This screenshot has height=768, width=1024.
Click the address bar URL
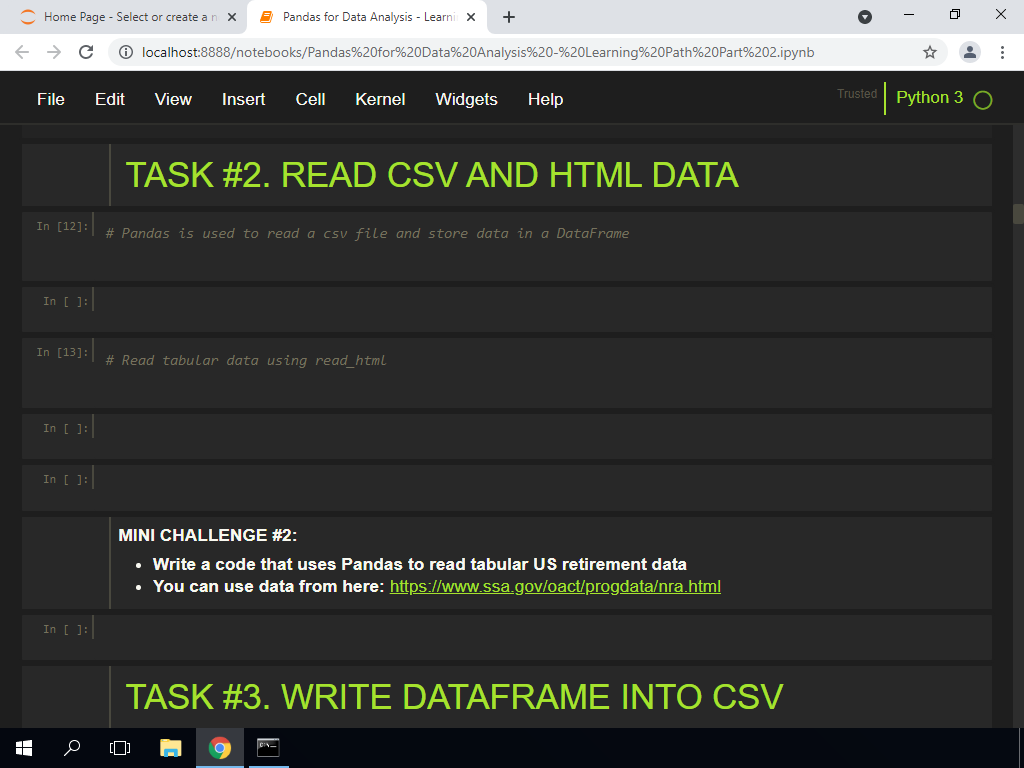tap(478, 52)
